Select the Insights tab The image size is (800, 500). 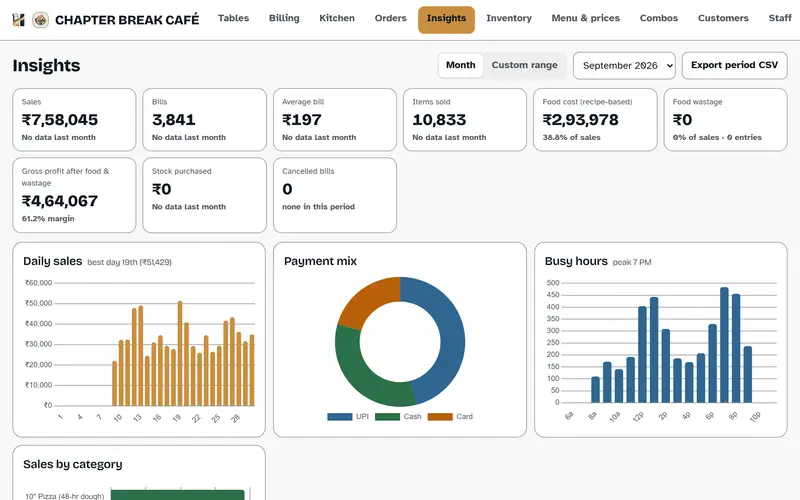pyautogui.click(x=446, y=20)
